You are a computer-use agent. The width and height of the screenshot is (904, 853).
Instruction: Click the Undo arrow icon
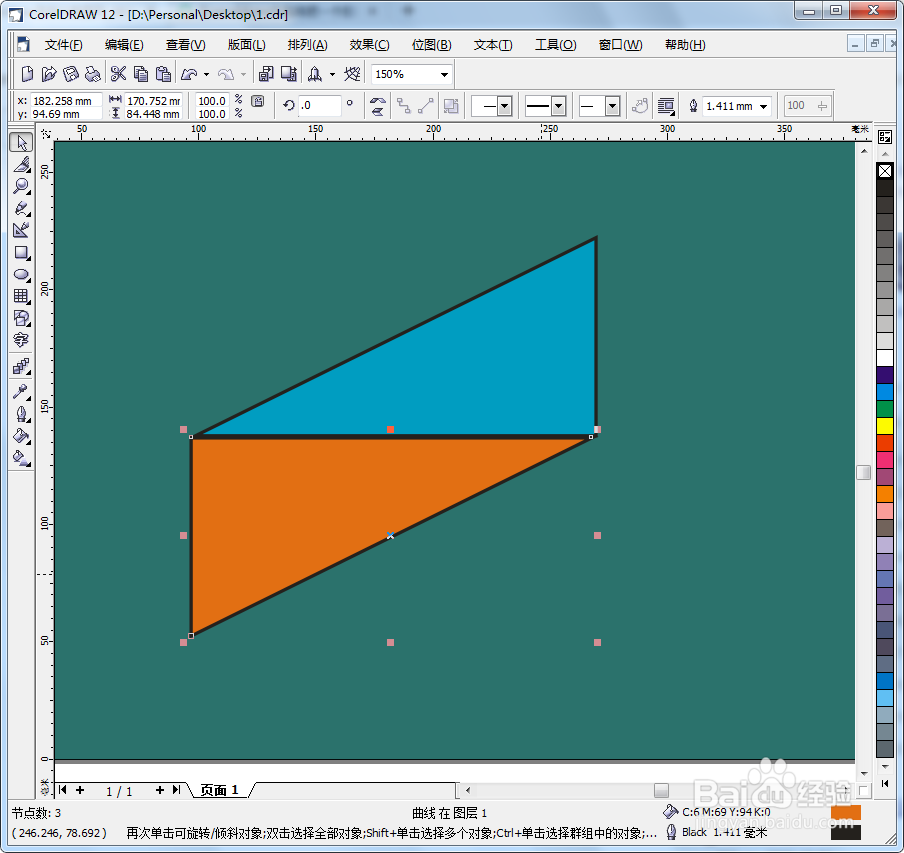coord(189,74)
